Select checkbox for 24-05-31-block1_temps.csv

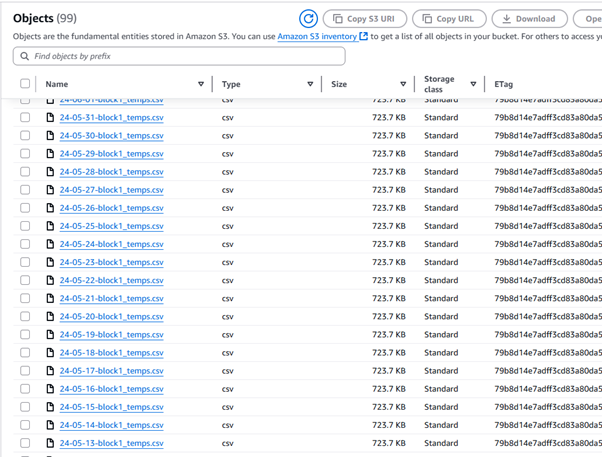[x=25, y=117]
